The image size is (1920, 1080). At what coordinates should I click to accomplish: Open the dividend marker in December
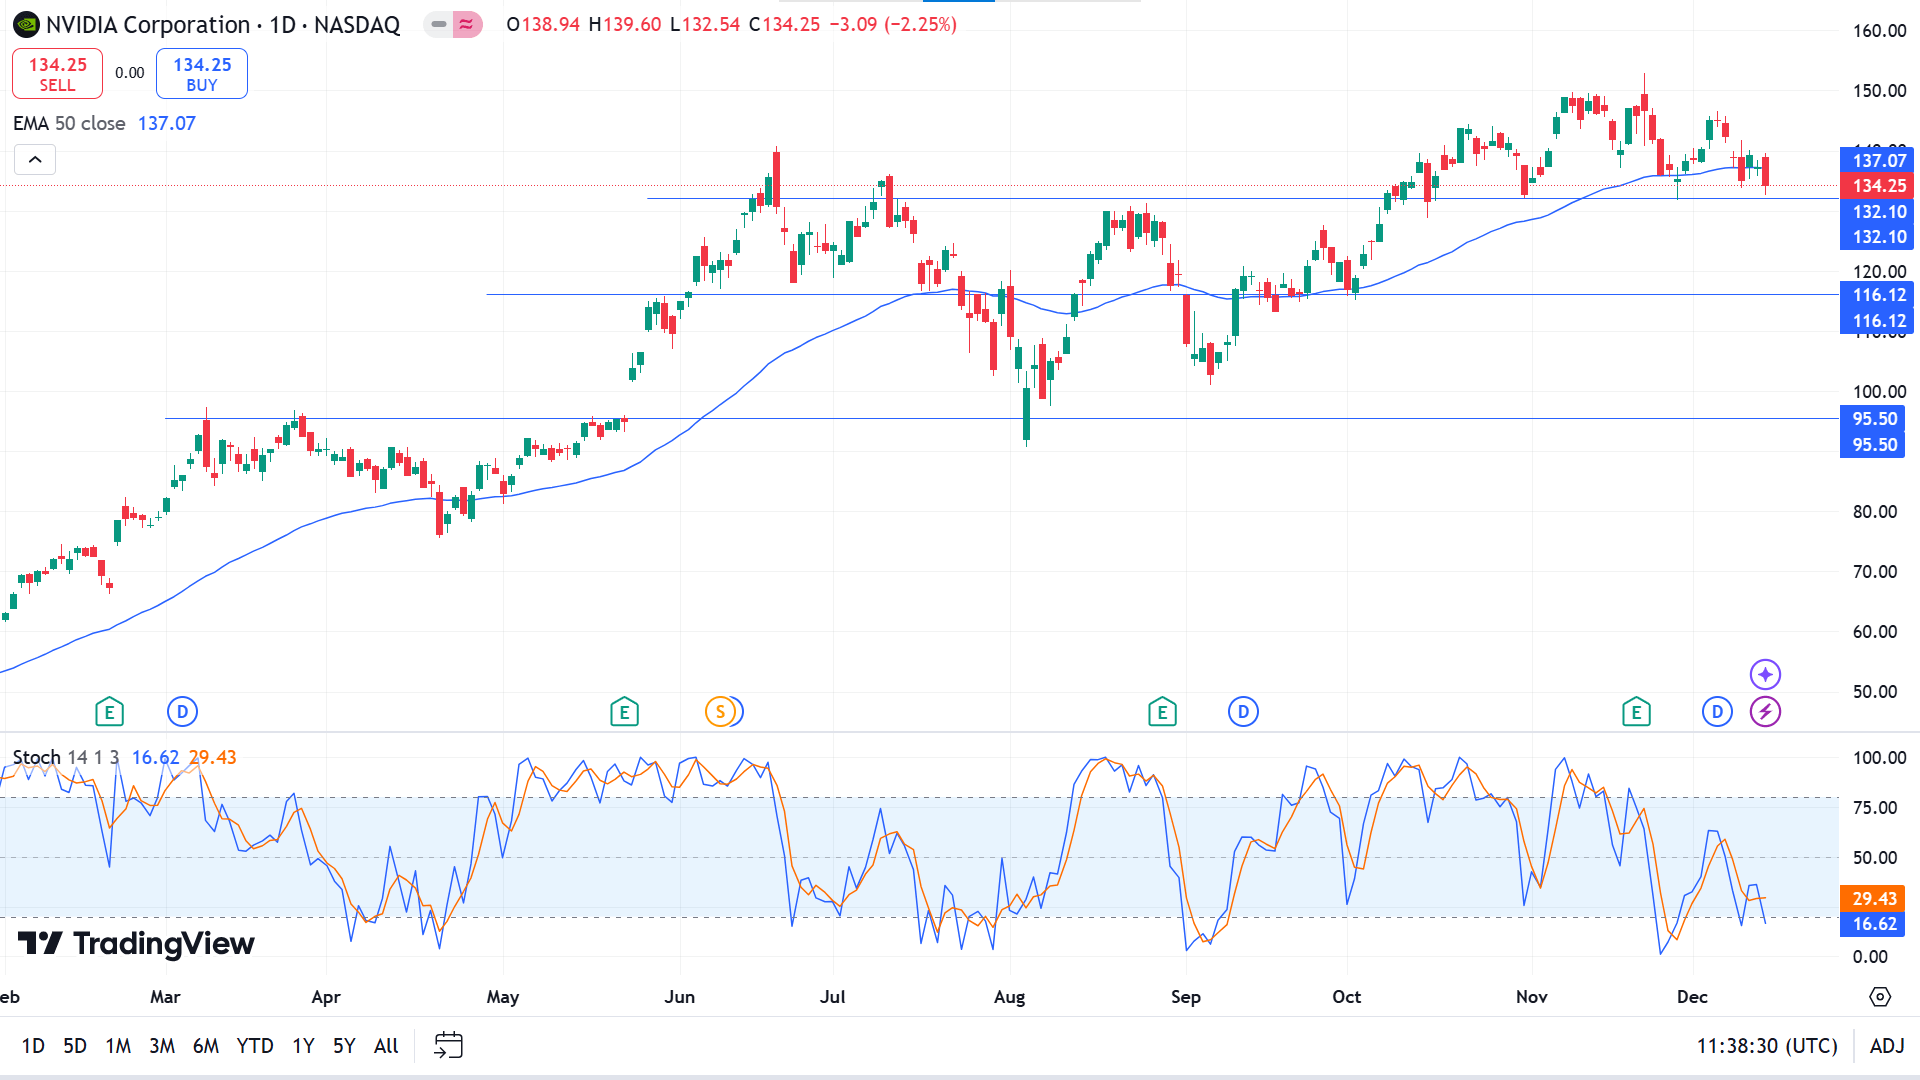tap(1717, 712)
